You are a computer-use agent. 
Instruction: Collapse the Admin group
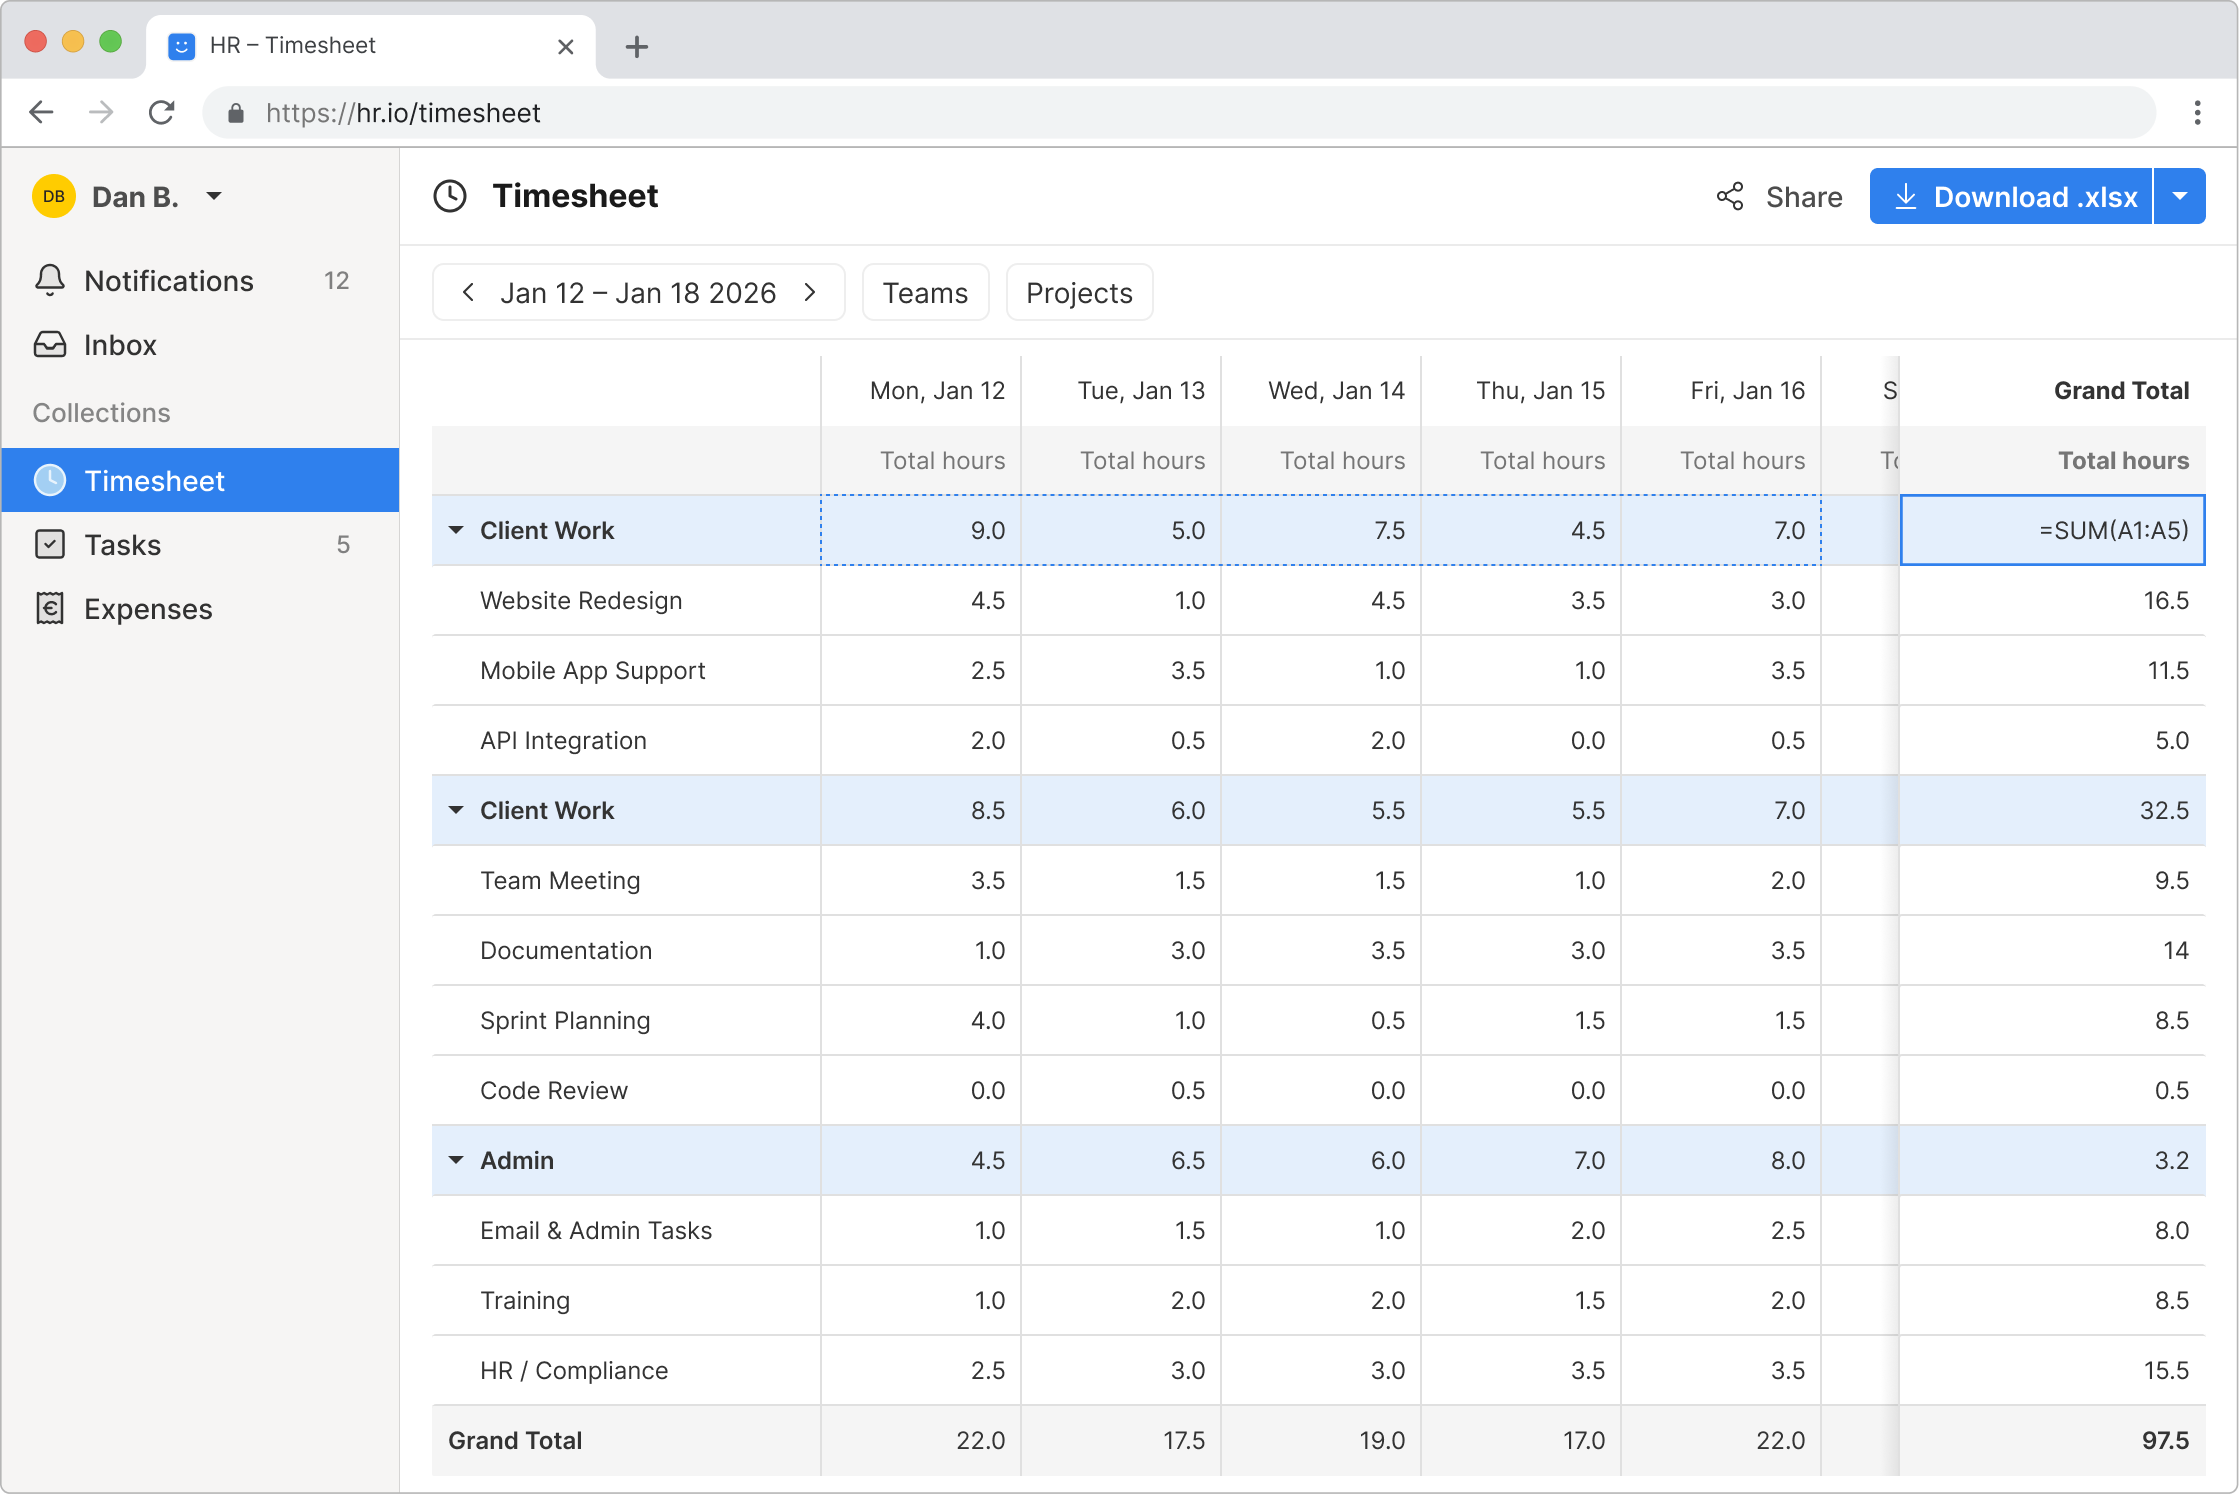pyautogui.click(x=456, y=1160)
